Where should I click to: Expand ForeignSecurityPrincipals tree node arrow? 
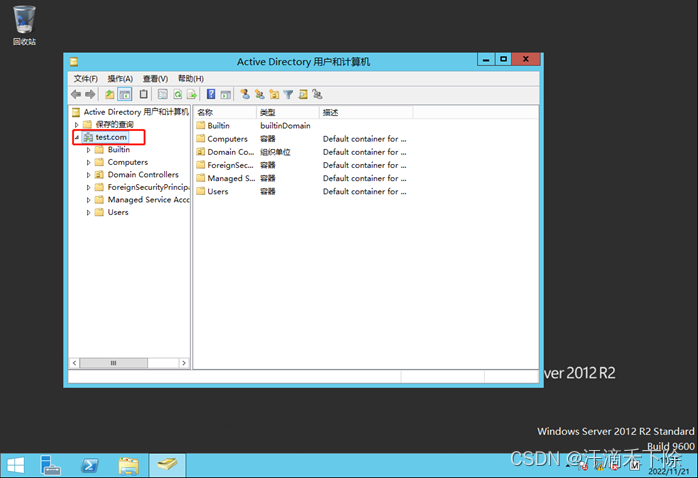(x=88, y=187)
